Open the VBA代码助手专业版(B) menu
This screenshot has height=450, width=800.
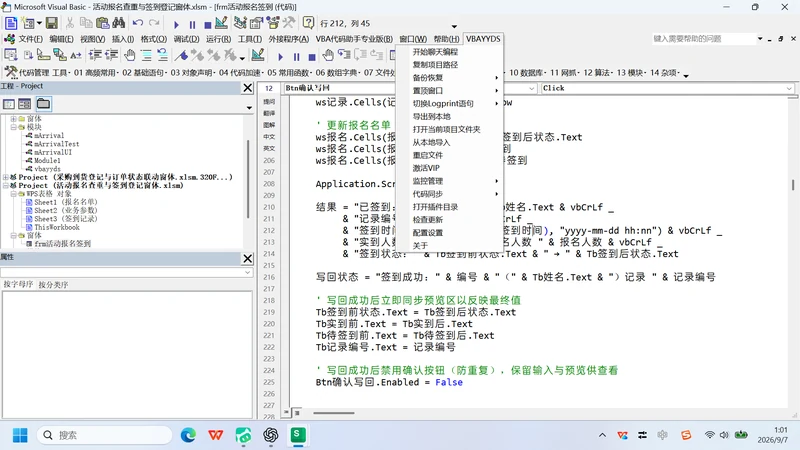coord(354,39)
